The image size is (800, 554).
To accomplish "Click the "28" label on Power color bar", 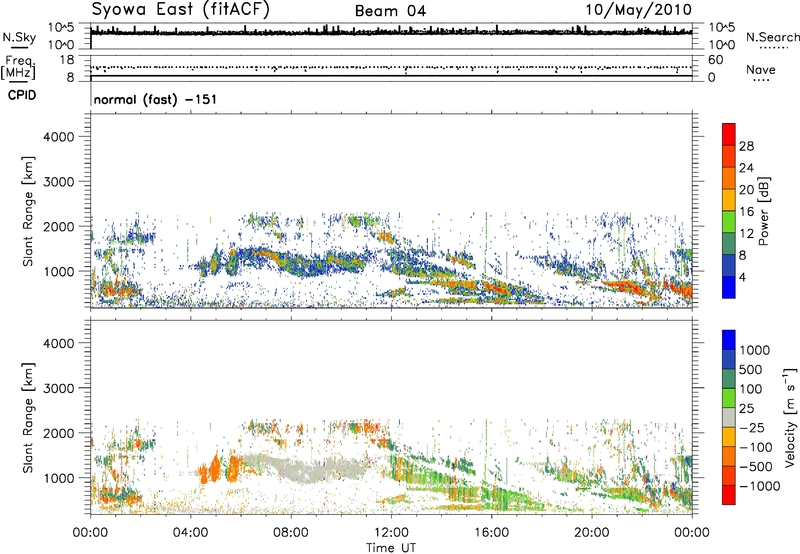I will [746, 146].
